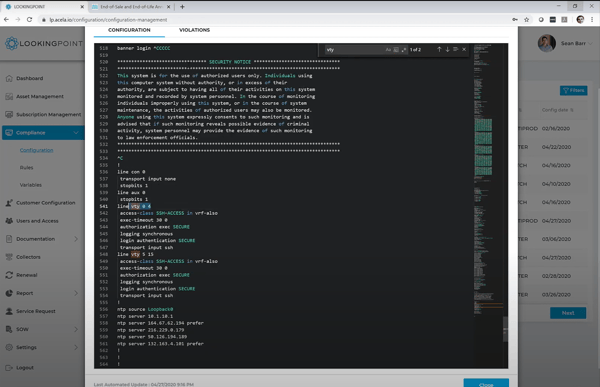Image resolution: width=600 pixels, height=387 pixels.
Task: Open Renewal in sidebar
Action: 26,275
